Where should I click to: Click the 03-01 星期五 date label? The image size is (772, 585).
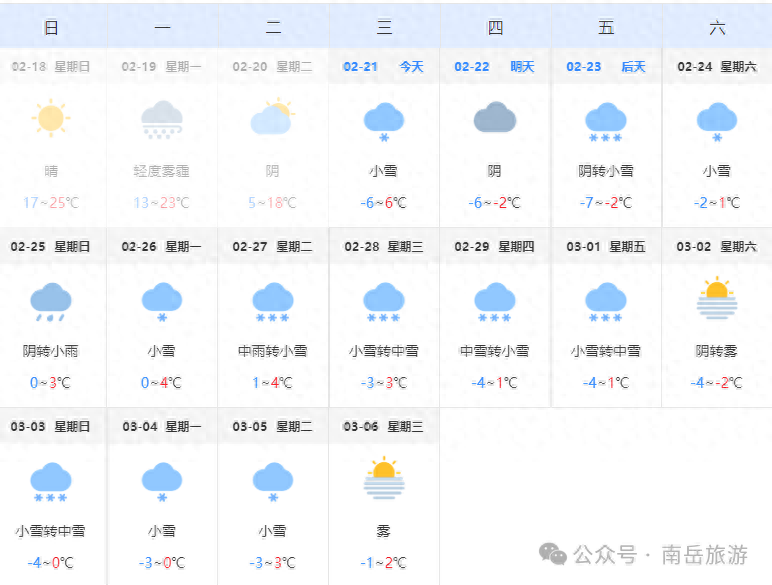(x=606, y=246)
